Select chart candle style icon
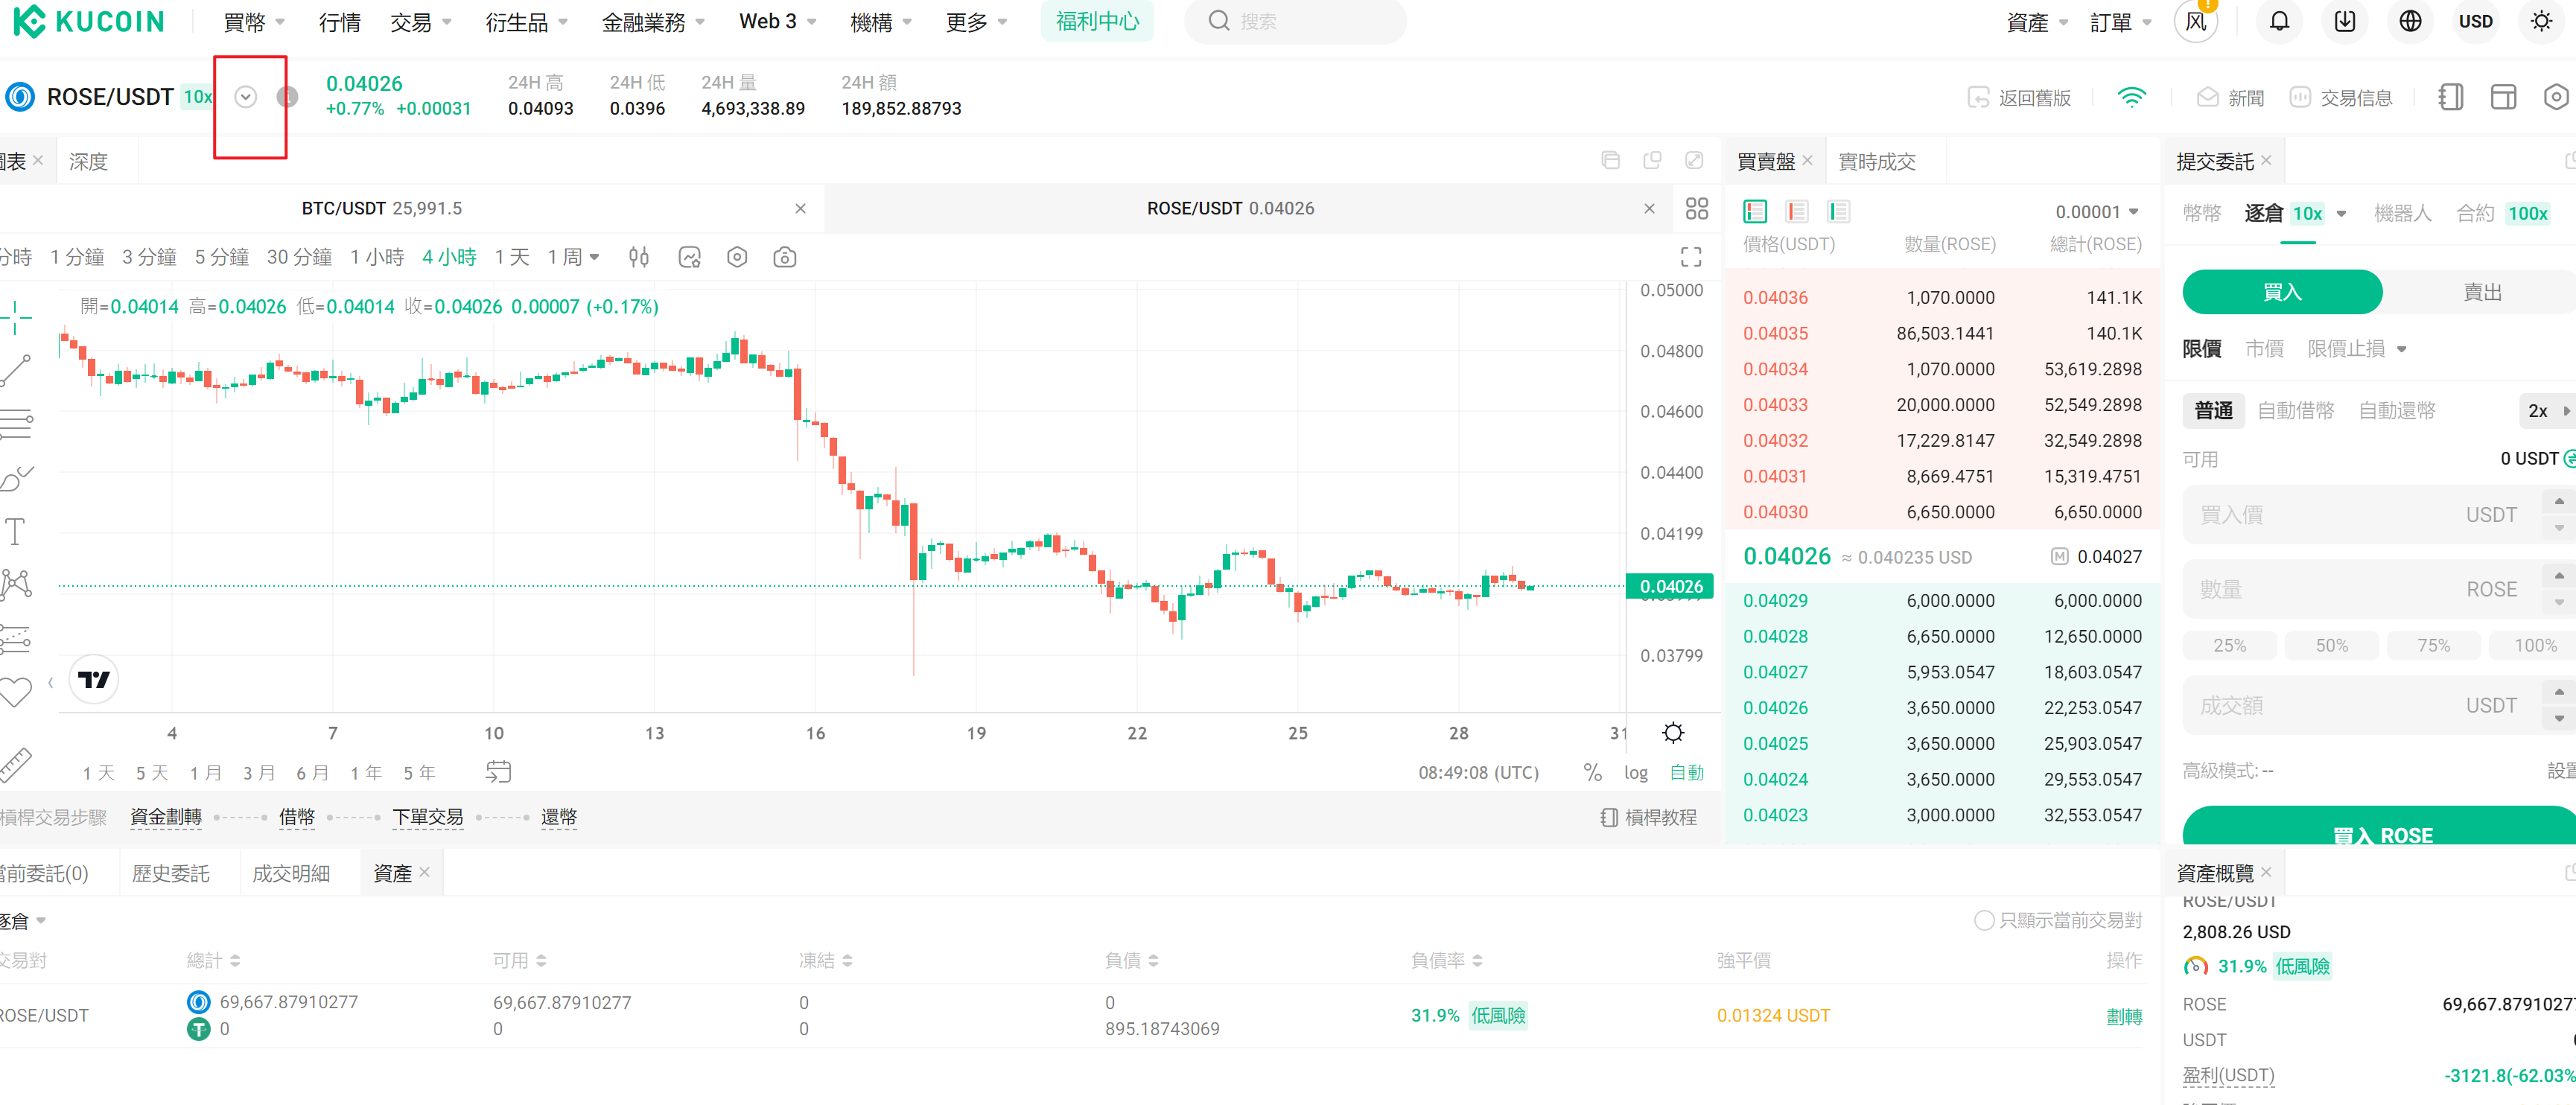This screenshot has width=2576, height=1105. [639, 257]
